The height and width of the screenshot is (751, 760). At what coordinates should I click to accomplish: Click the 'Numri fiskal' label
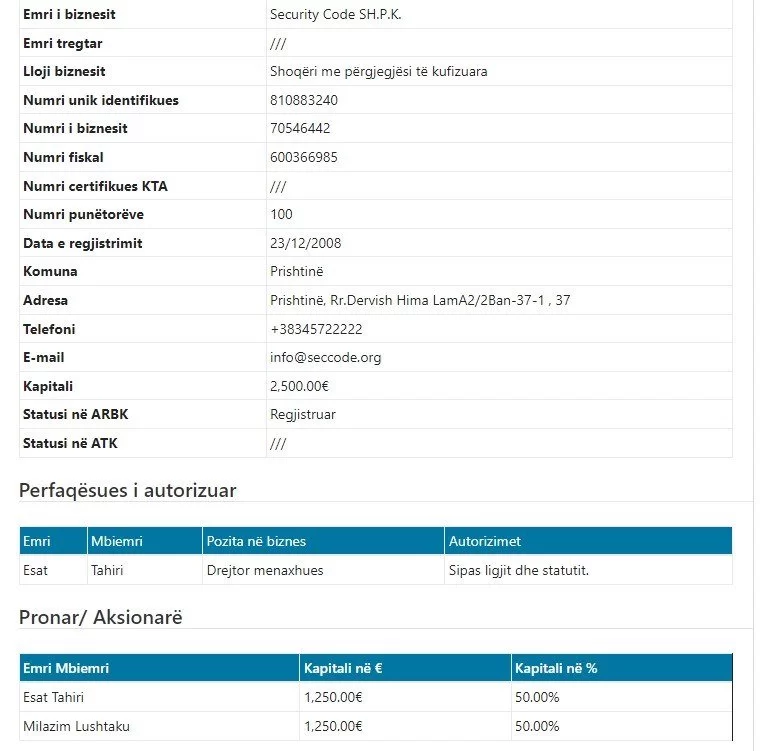[63, 158]
